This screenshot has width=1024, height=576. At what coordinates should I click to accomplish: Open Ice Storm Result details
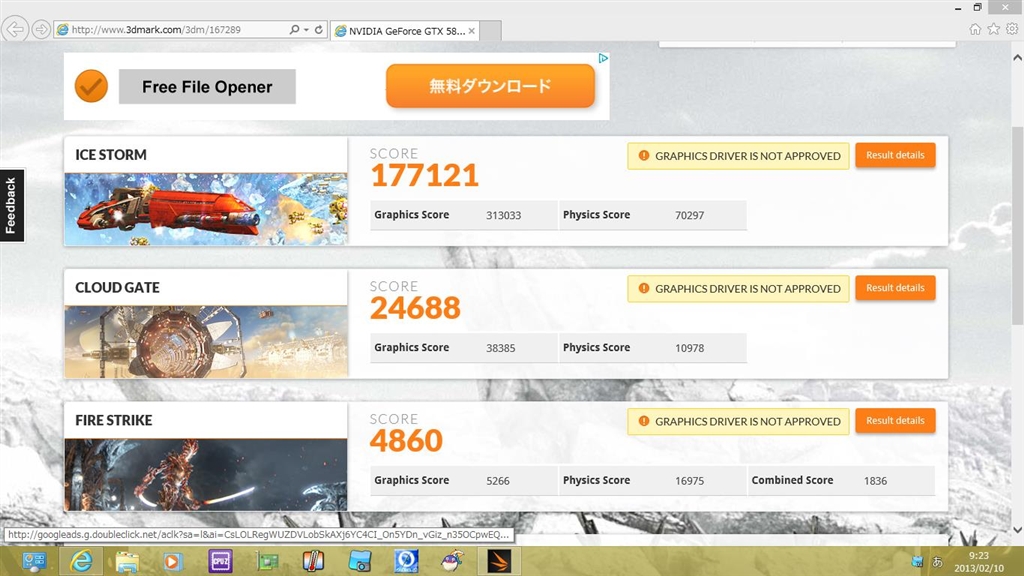pos(895,155)
